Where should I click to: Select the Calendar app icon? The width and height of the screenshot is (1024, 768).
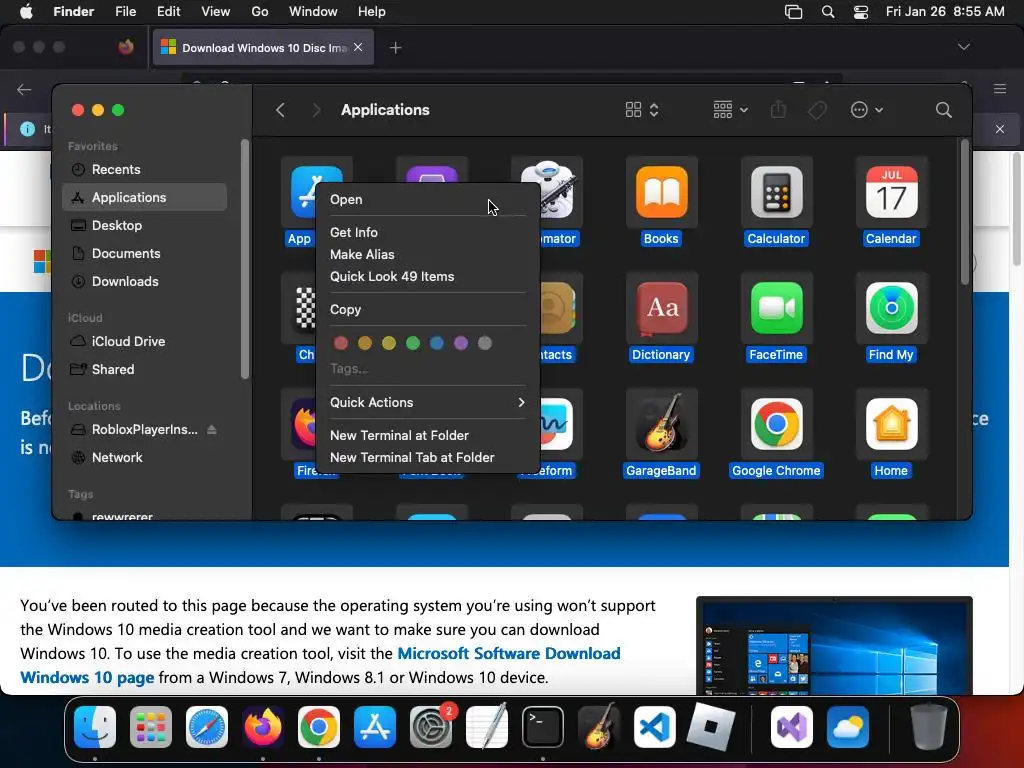pyautogui.click(x=891, y=192)
